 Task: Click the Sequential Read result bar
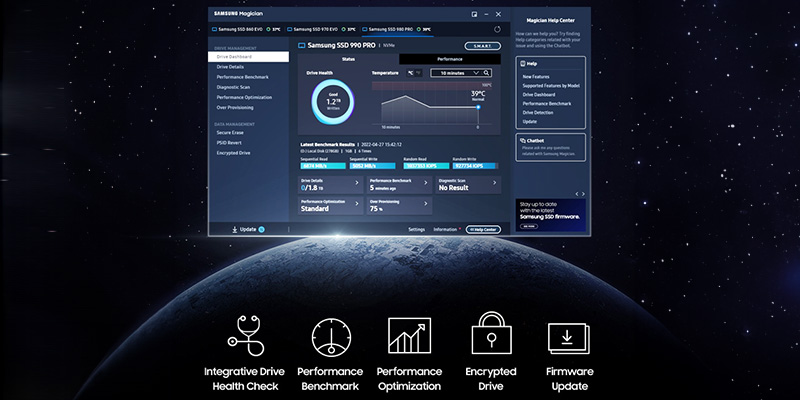[x=323, y=166]
